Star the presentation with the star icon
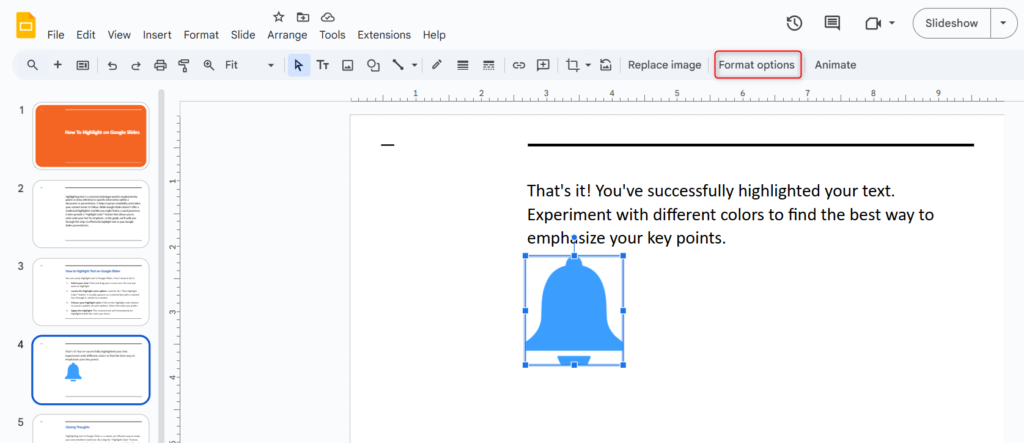This screenshot has width=1024, height=443. click(278, 17)
